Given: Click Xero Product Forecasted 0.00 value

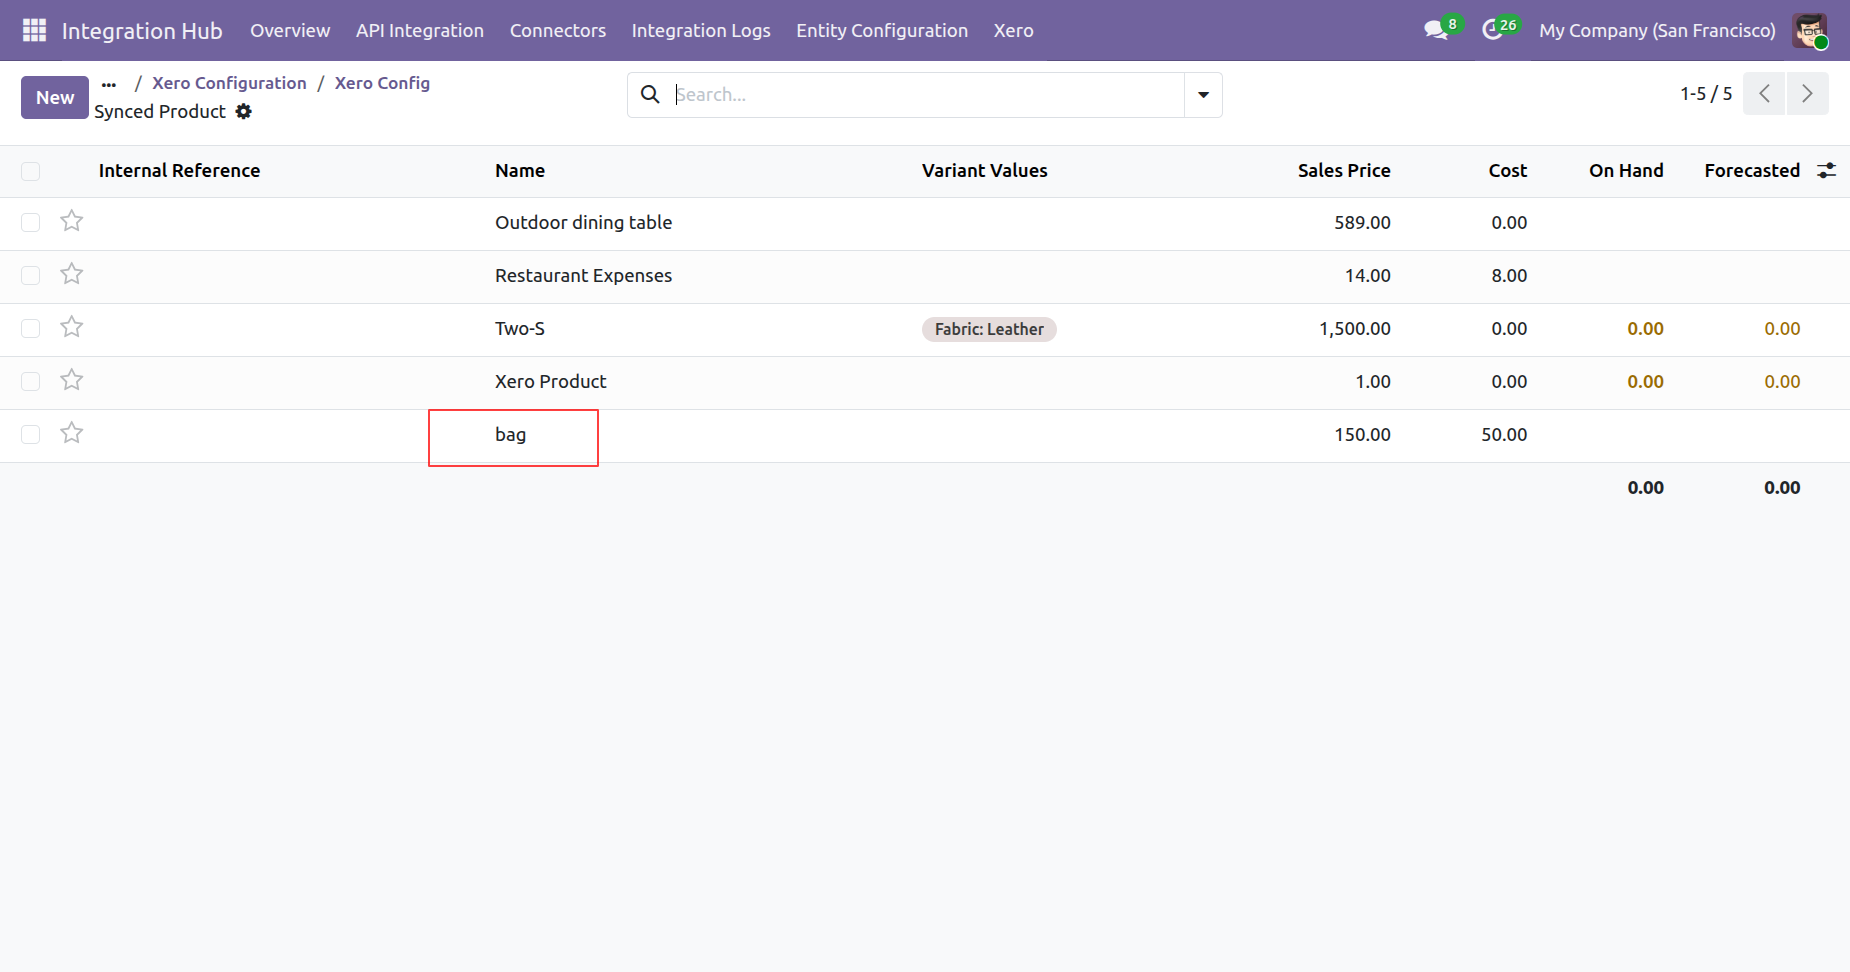Looking at the screenshot, I should pos(1782,382).
